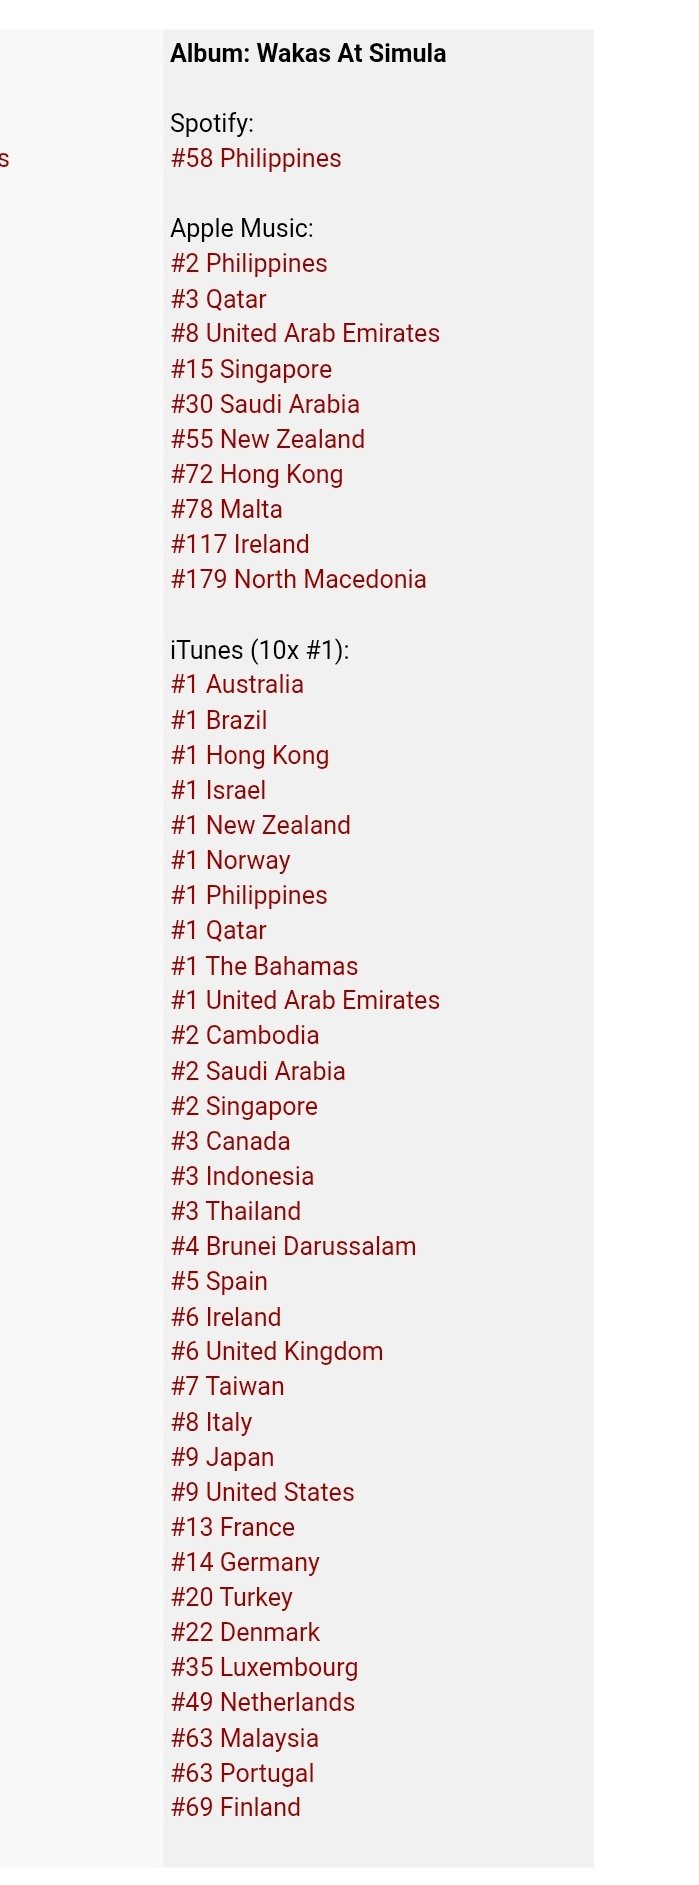699x1885 pixels.
Task: Click the "#4 Brunei Darussalam" link
Action: [x=293, y=1246]
